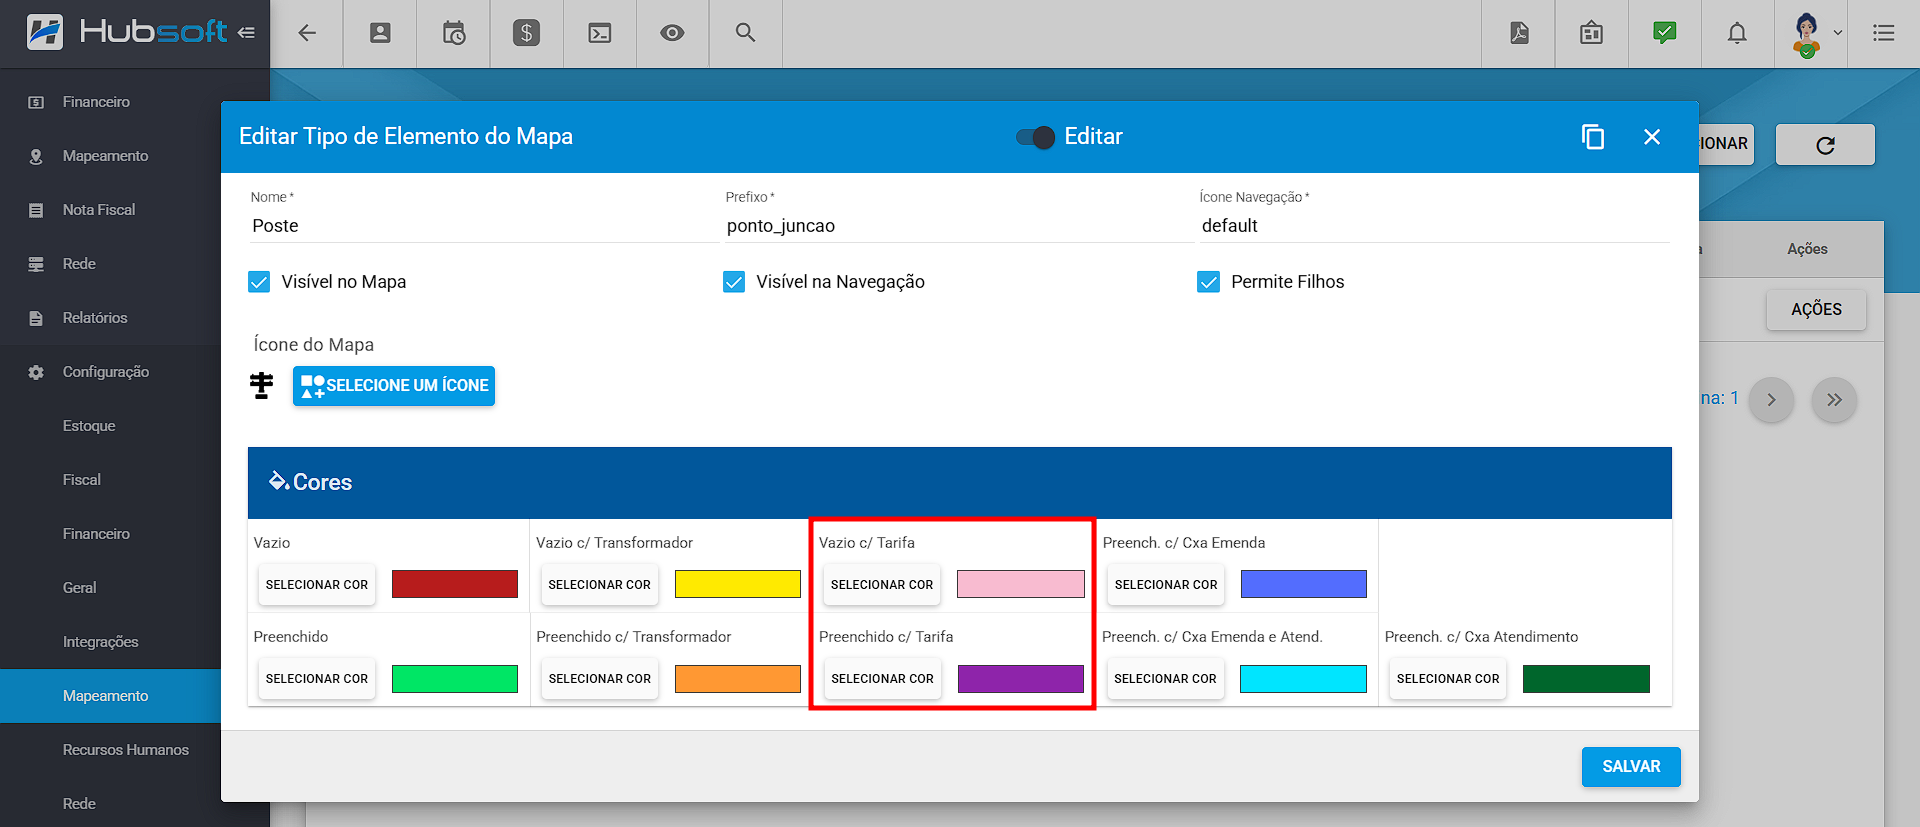The height and width of the screenshot is (827, 1920).
Task: Click Selecionar Cor for Preenchido
Action: point(317,679)
